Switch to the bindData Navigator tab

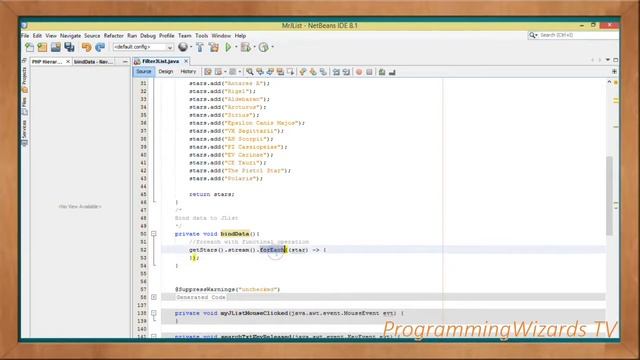click(93, 62)
